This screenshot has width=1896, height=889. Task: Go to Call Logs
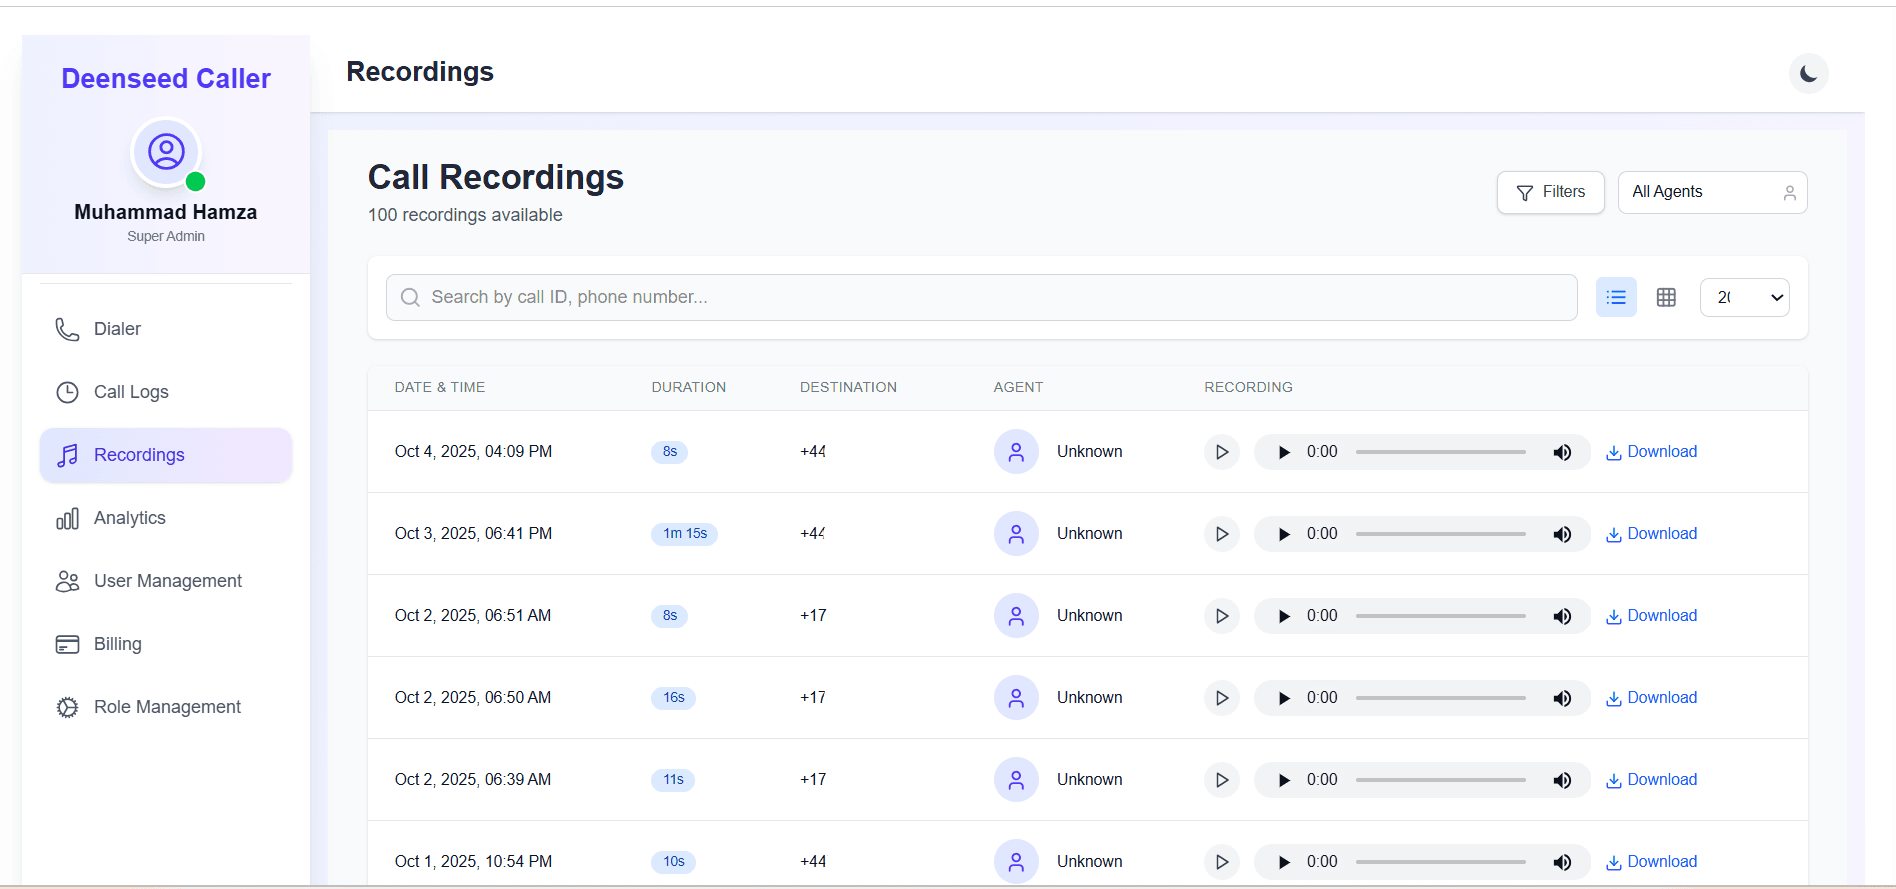[x=166, y=392]
